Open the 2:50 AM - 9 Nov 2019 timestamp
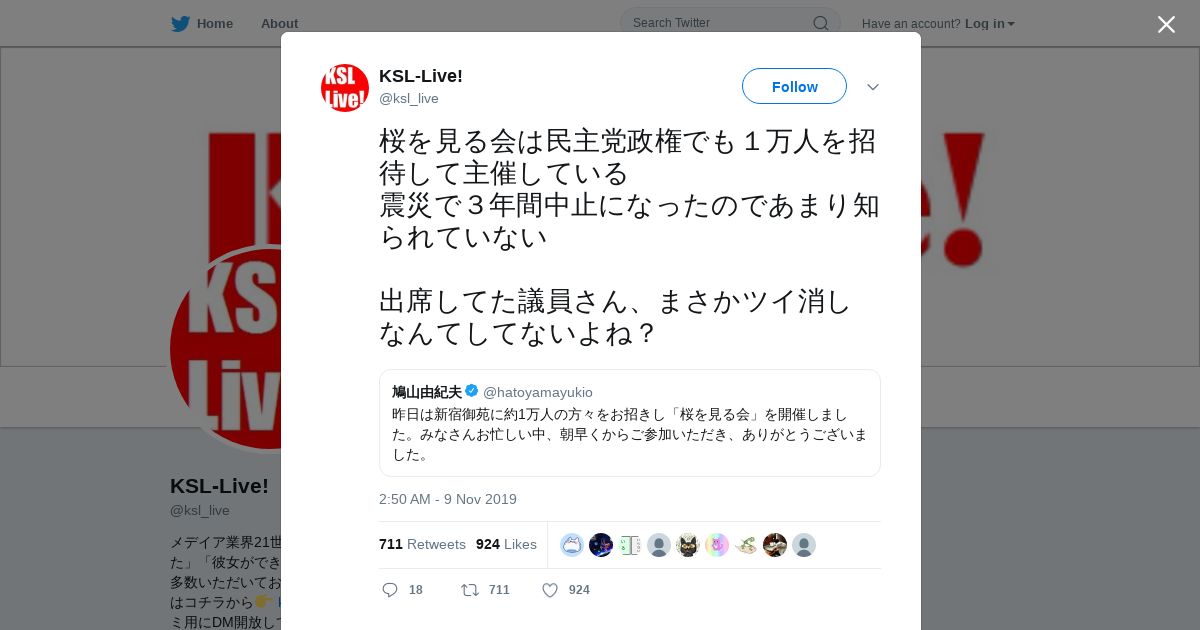 click(x=448, y=499)
